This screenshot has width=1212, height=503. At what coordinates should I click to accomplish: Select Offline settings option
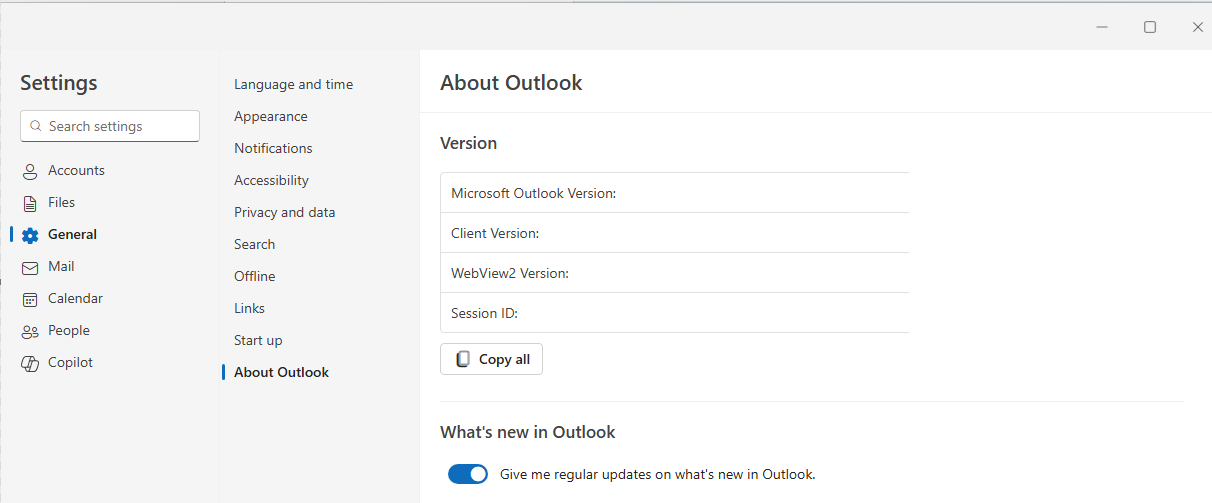254,277
